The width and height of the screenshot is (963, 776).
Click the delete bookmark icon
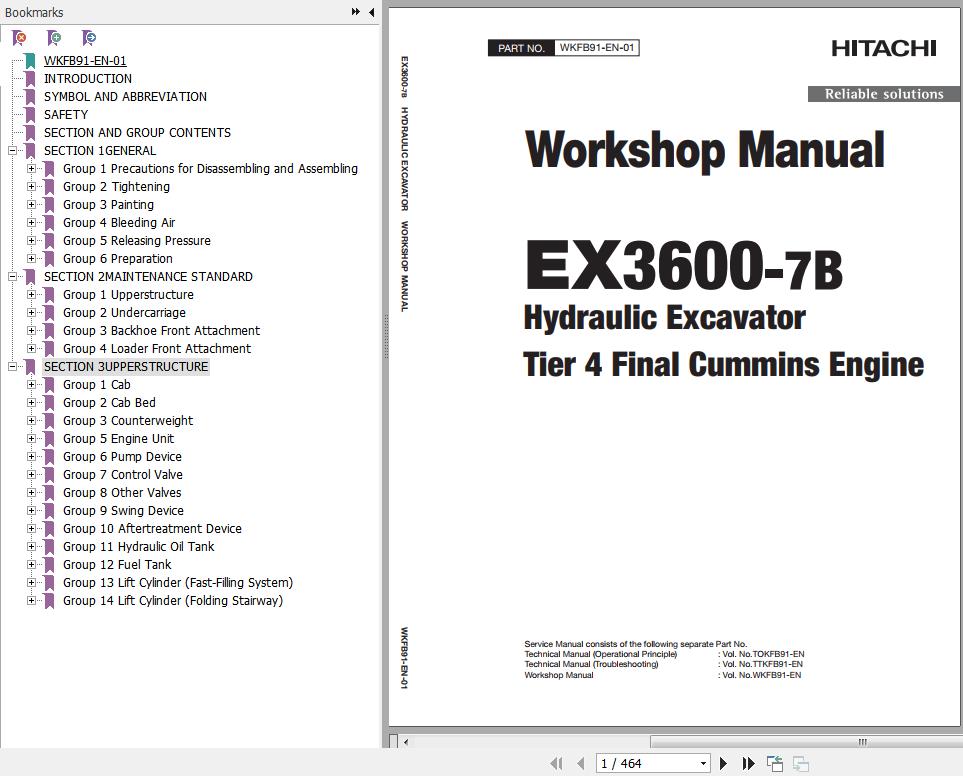click(x=19, y=38)
